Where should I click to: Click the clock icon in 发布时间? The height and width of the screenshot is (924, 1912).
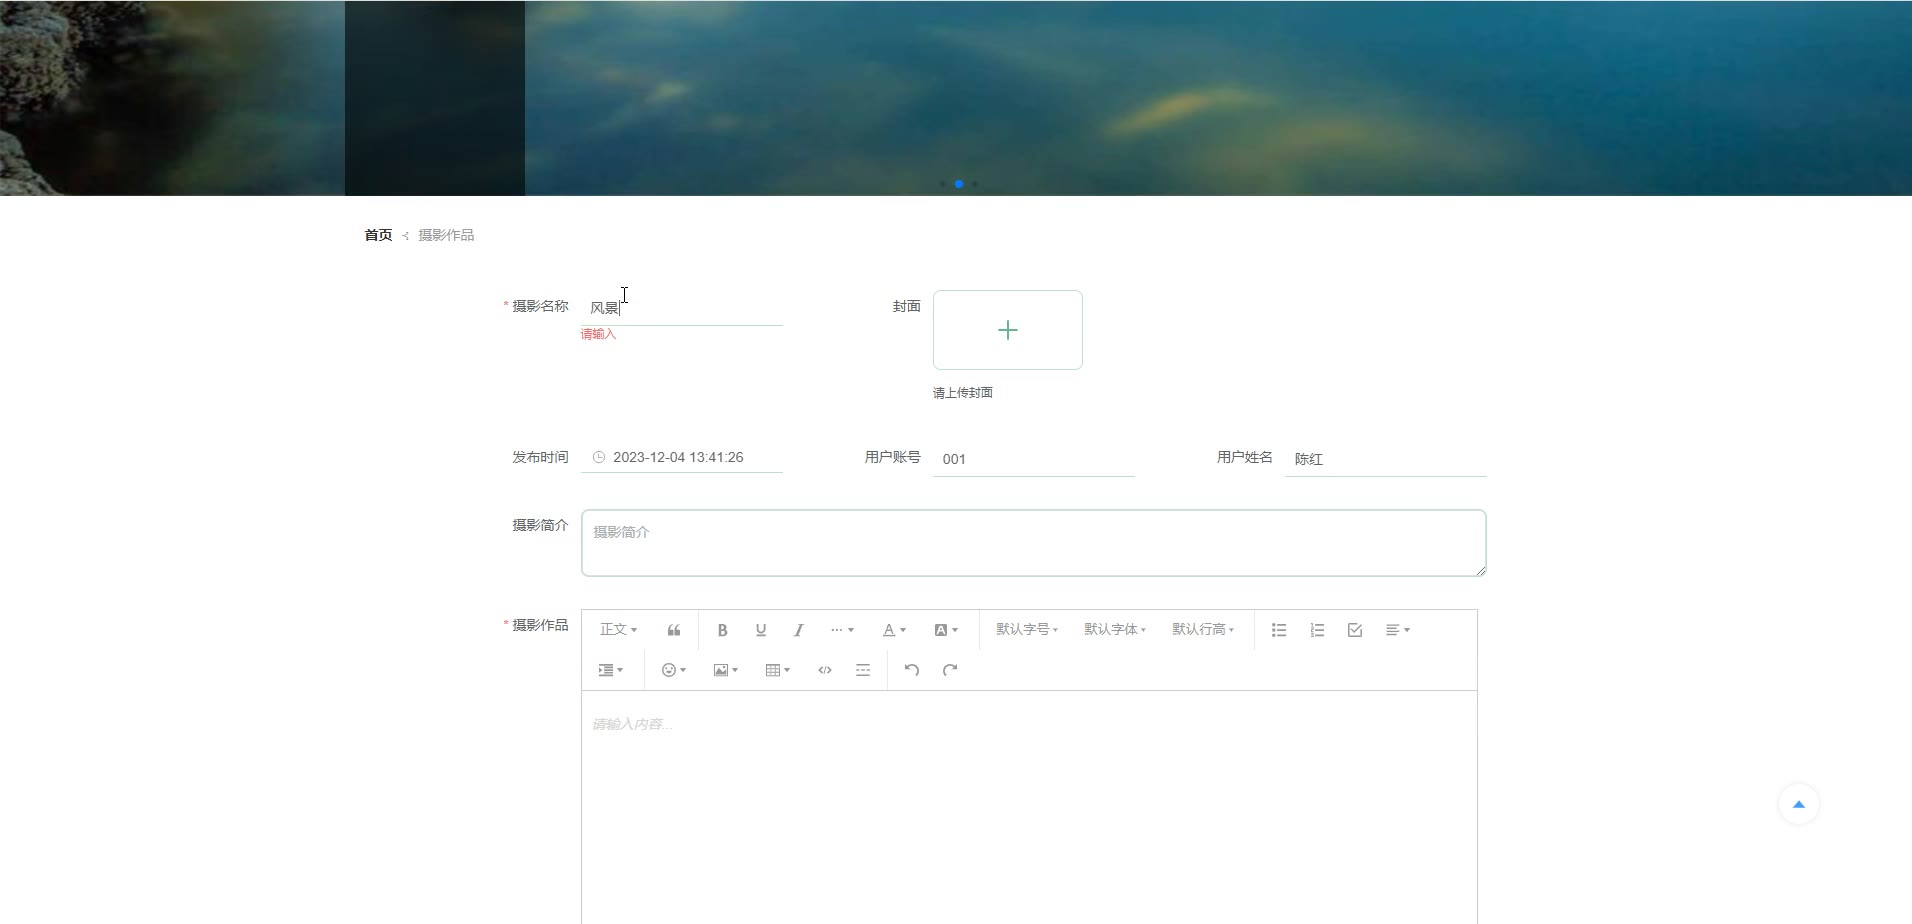(x=599, y=457)
